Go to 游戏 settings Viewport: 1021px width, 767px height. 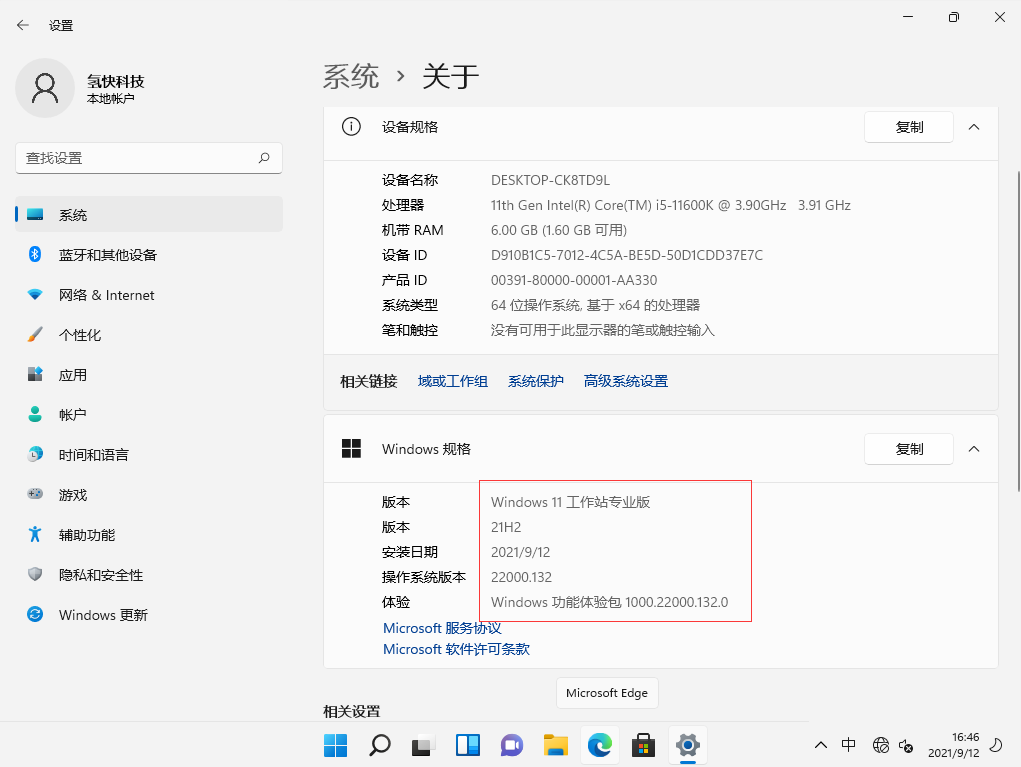click(149, 495)
